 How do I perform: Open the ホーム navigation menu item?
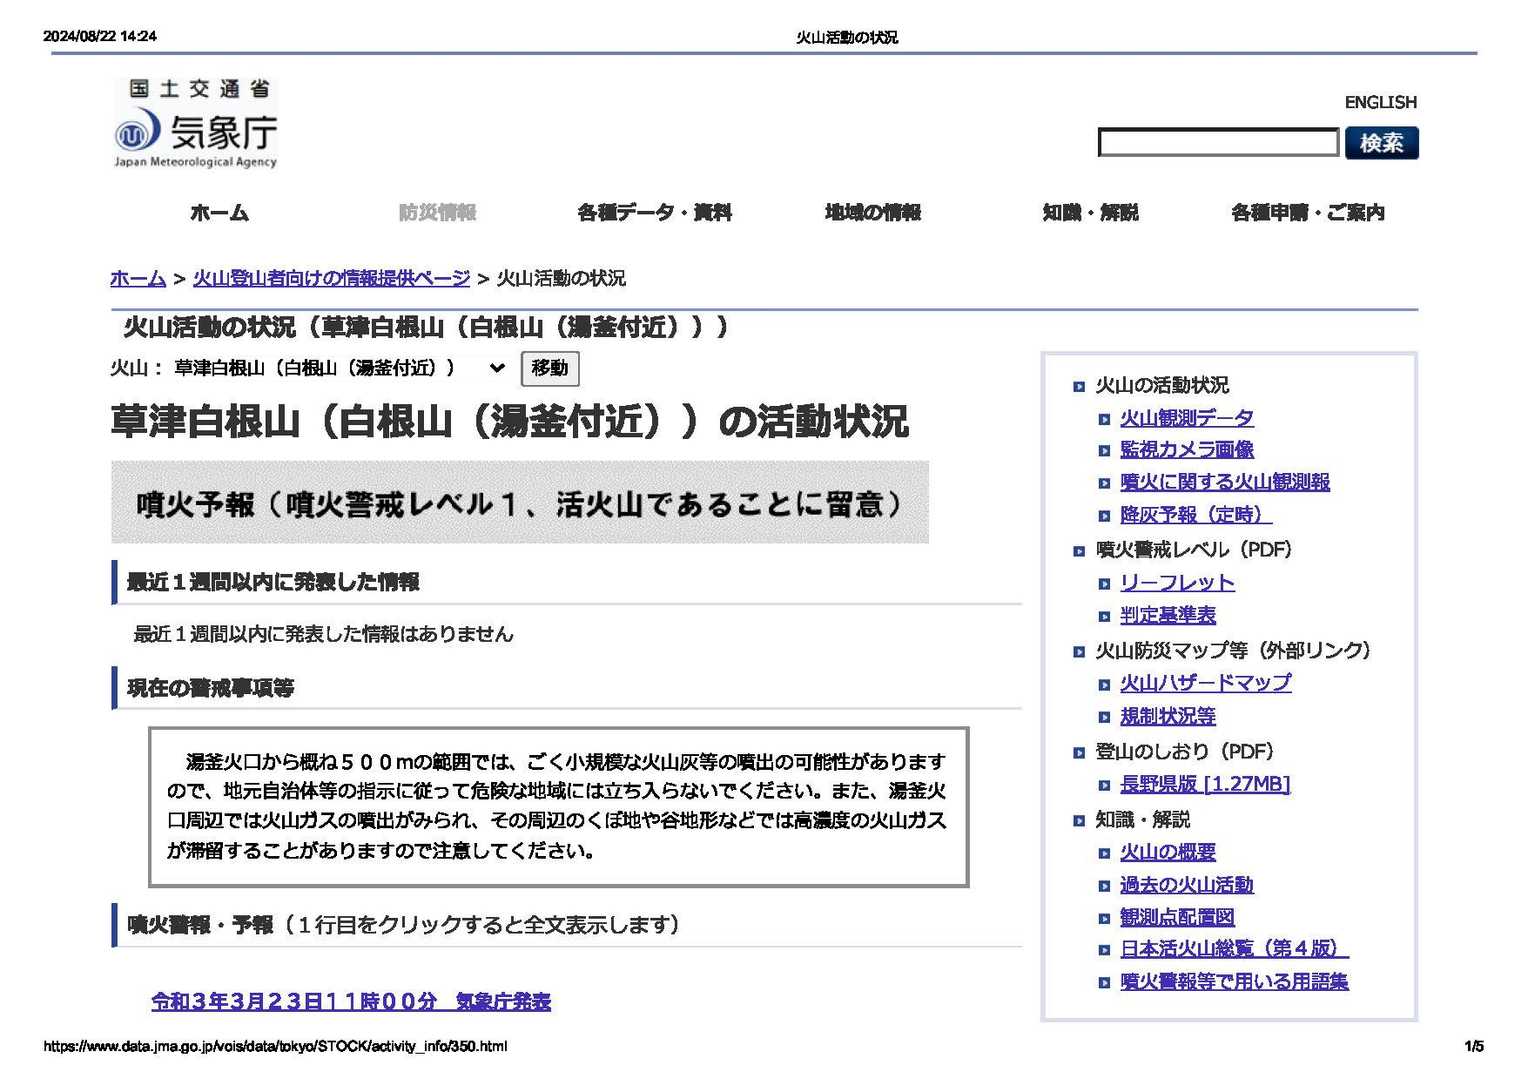tap(219, 212)
